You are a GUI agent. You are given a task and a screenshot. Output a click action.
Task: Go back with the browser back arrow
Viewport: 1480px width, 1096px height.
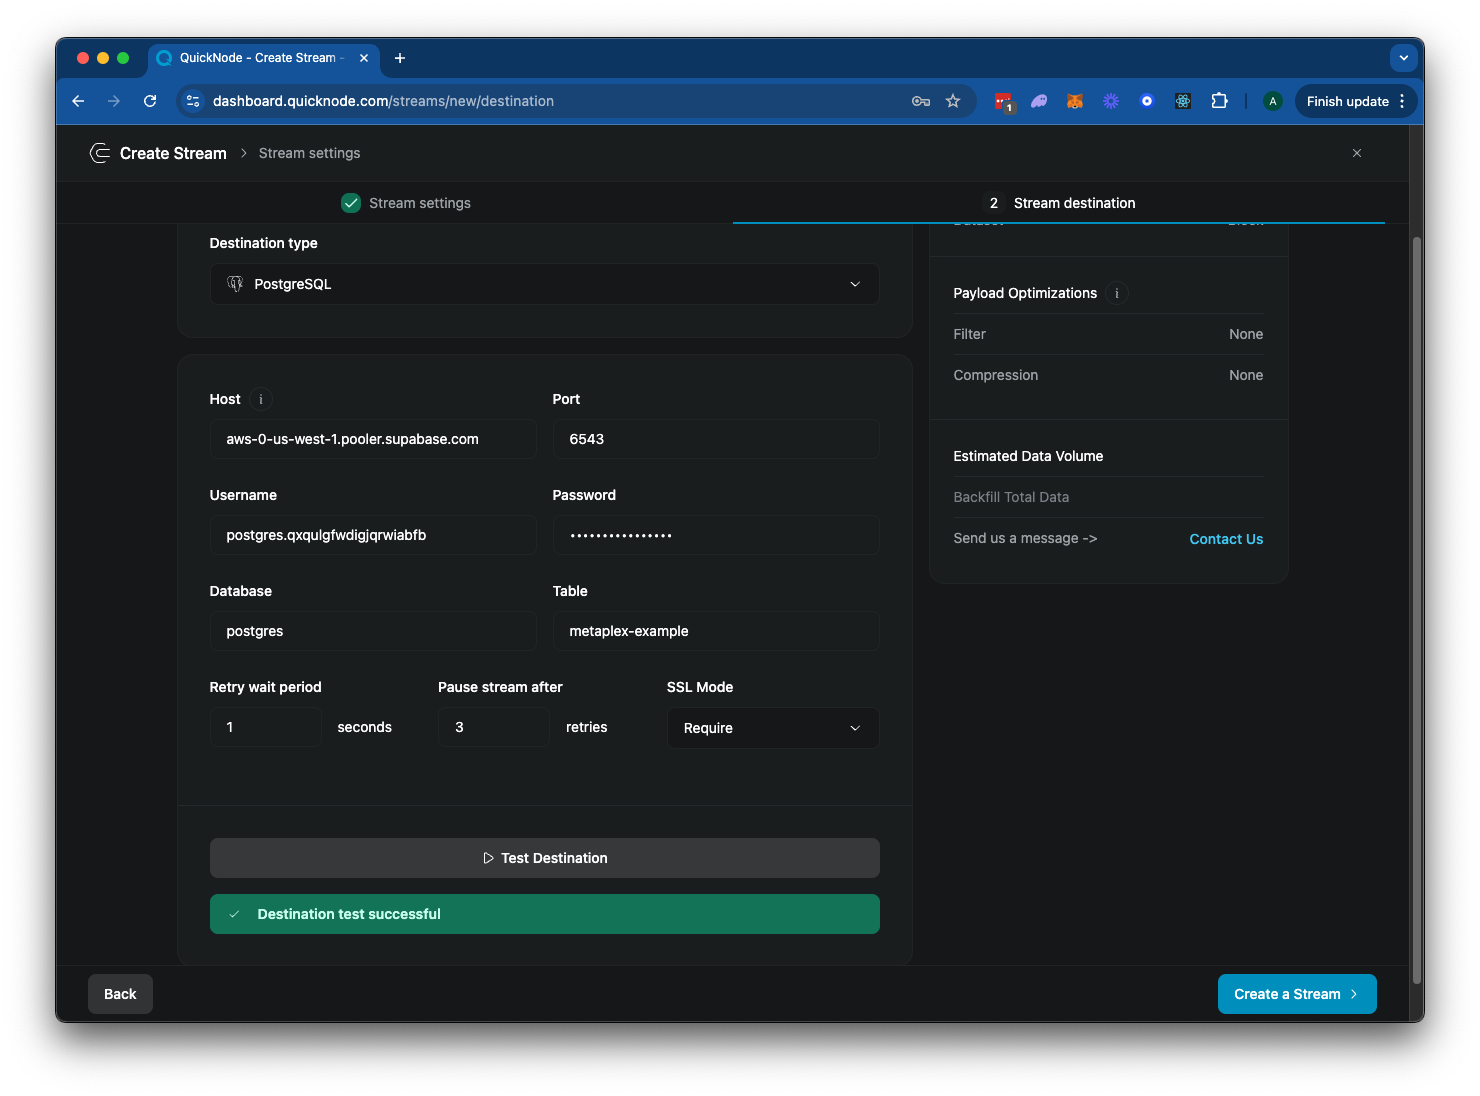coord(78,101)
